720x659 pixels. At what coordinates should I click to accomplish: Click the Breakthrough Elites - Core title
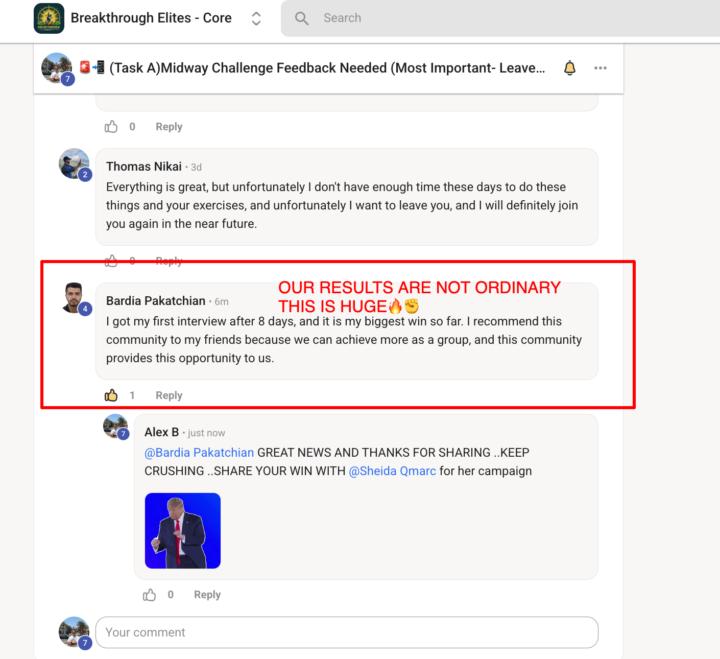pyautogui.click(x=151, y=18)
